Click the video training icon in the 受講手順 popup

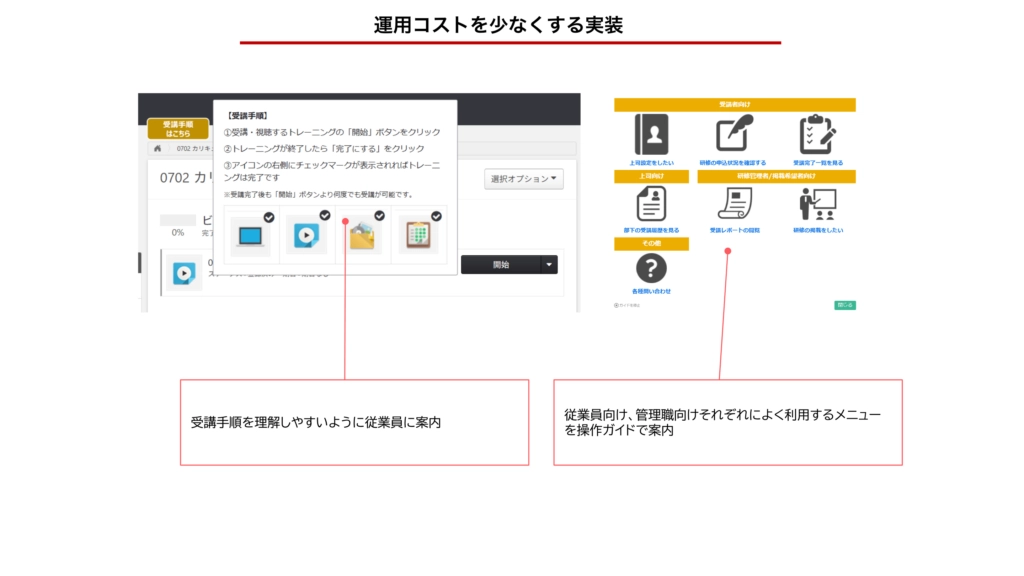pyautogui.click(x=306, y=236)
